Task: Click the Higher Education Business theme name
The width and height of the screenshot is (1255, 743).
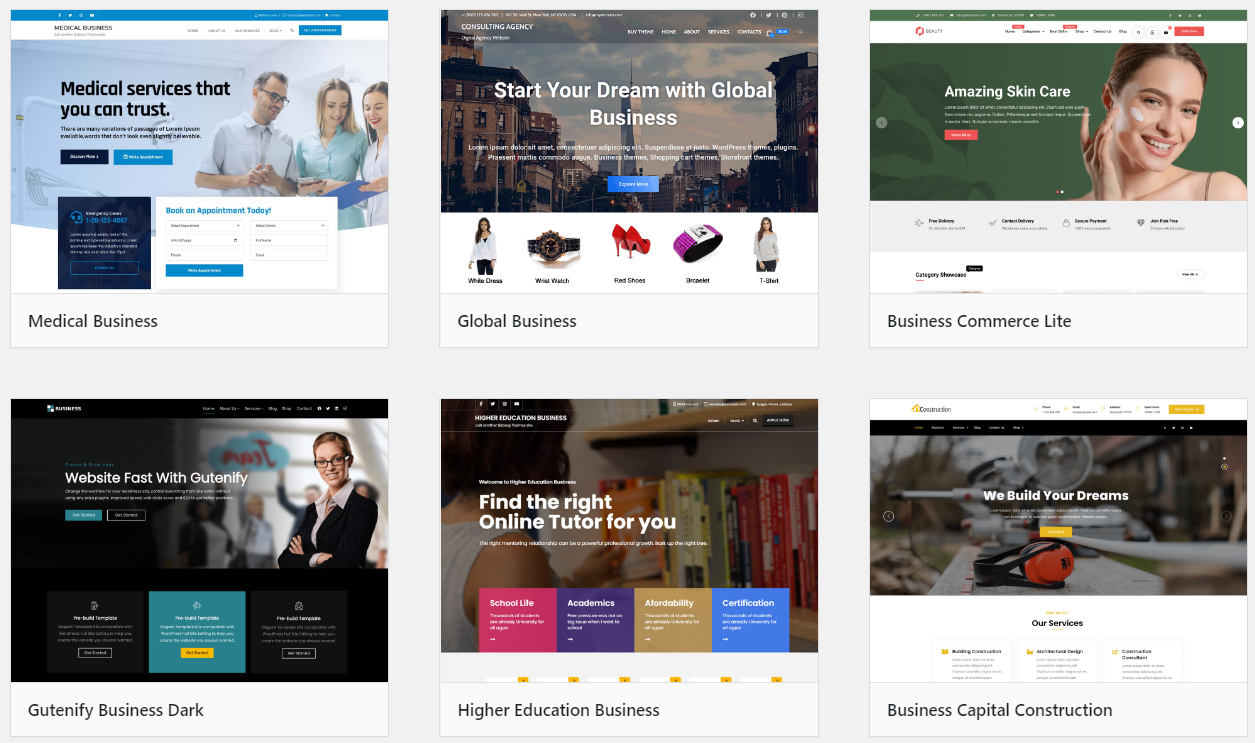Action: pyautogui.click(x=558, y=710)
